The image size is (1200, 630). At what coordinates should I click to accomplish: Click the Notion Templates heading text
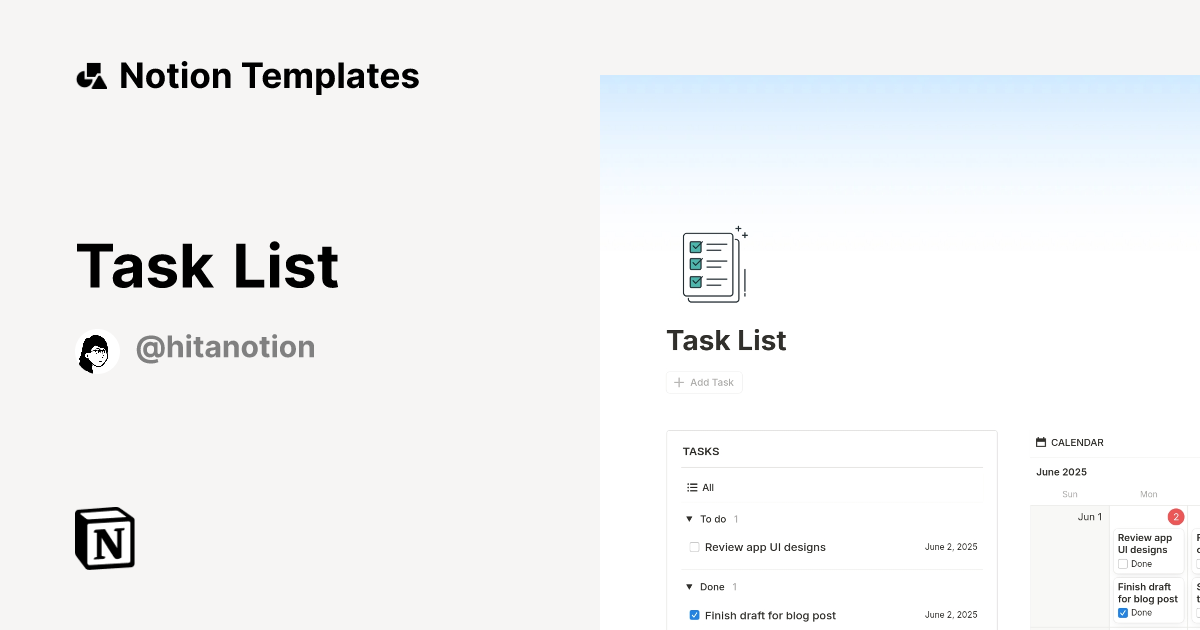[x=269, y=76]
